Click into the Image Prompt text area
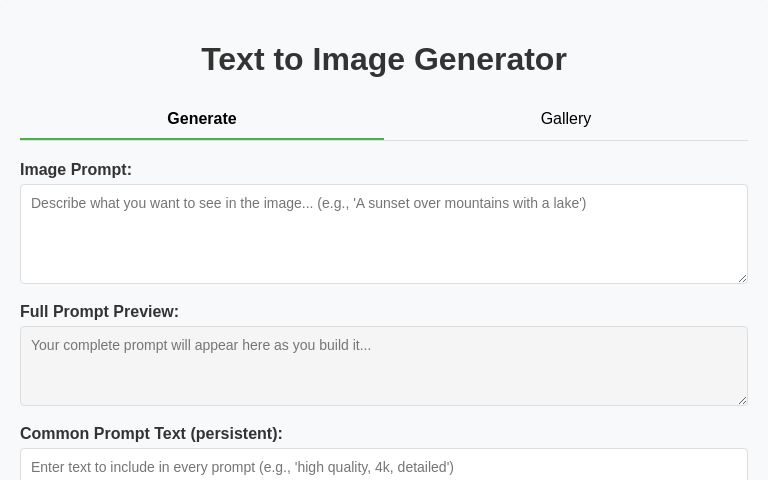Image resolution: width=768 pixels, height=480 pixels. tap(384, 234)
